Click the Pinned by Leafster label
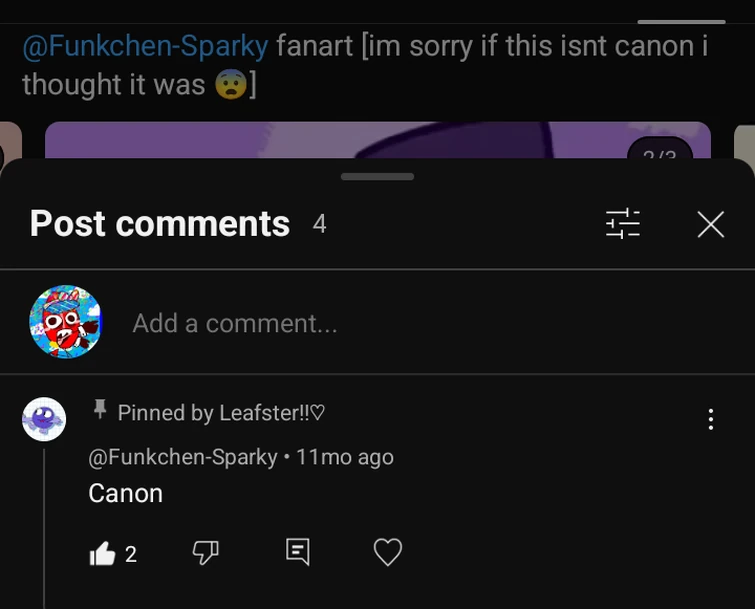 pos(221,412)
